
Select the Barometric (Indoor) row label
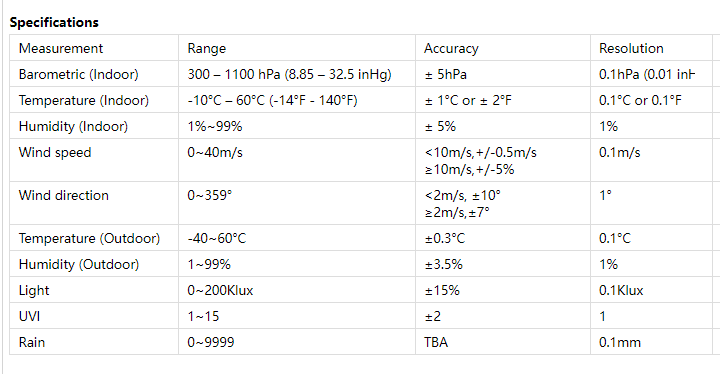(79, 74)
